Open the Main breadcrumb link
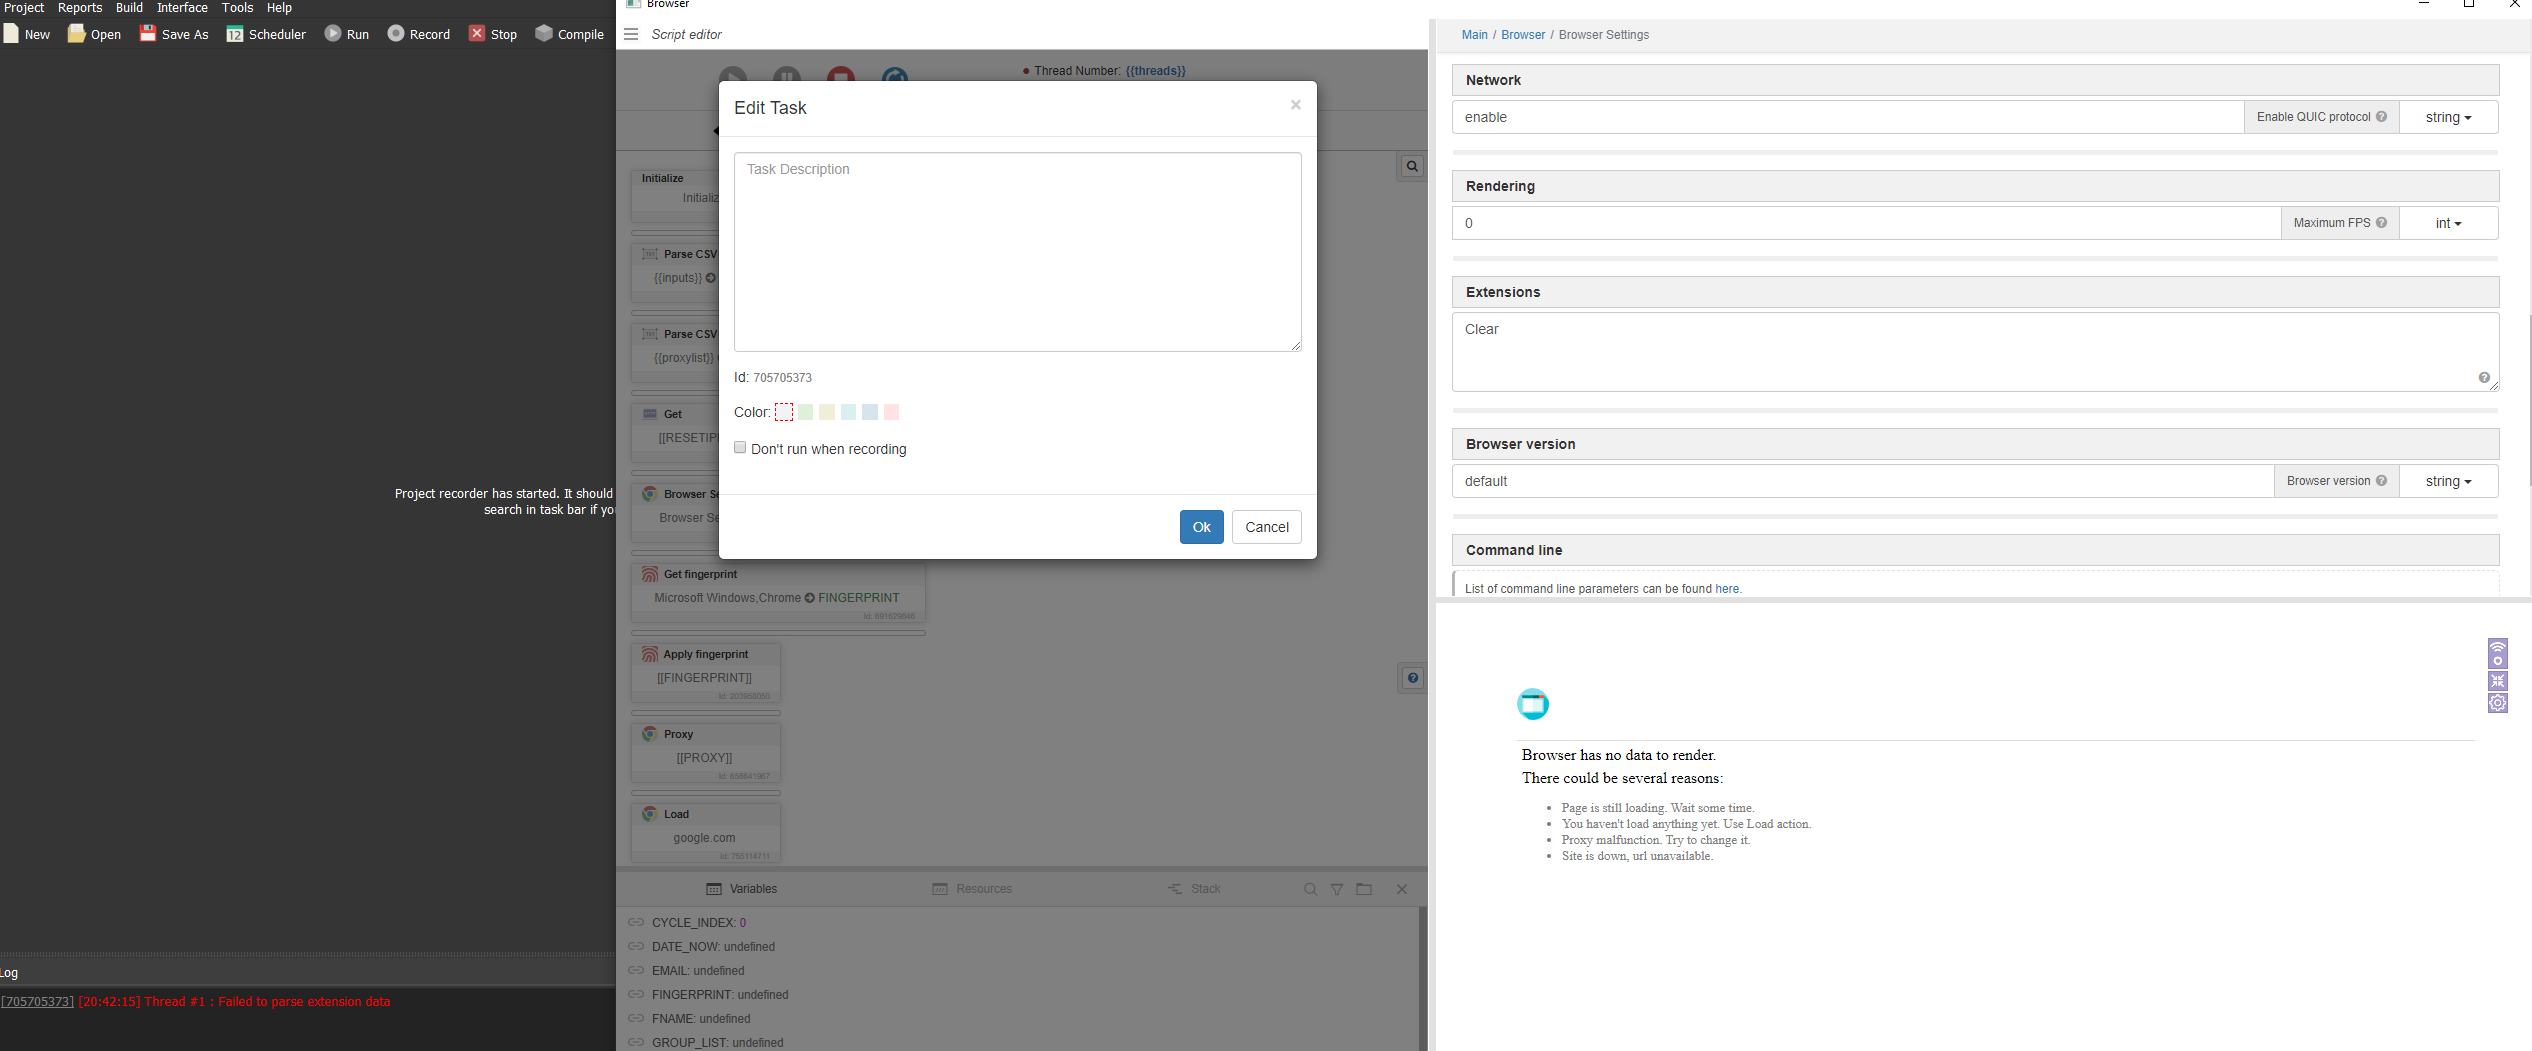2532x1051 pixels. 1474,35
